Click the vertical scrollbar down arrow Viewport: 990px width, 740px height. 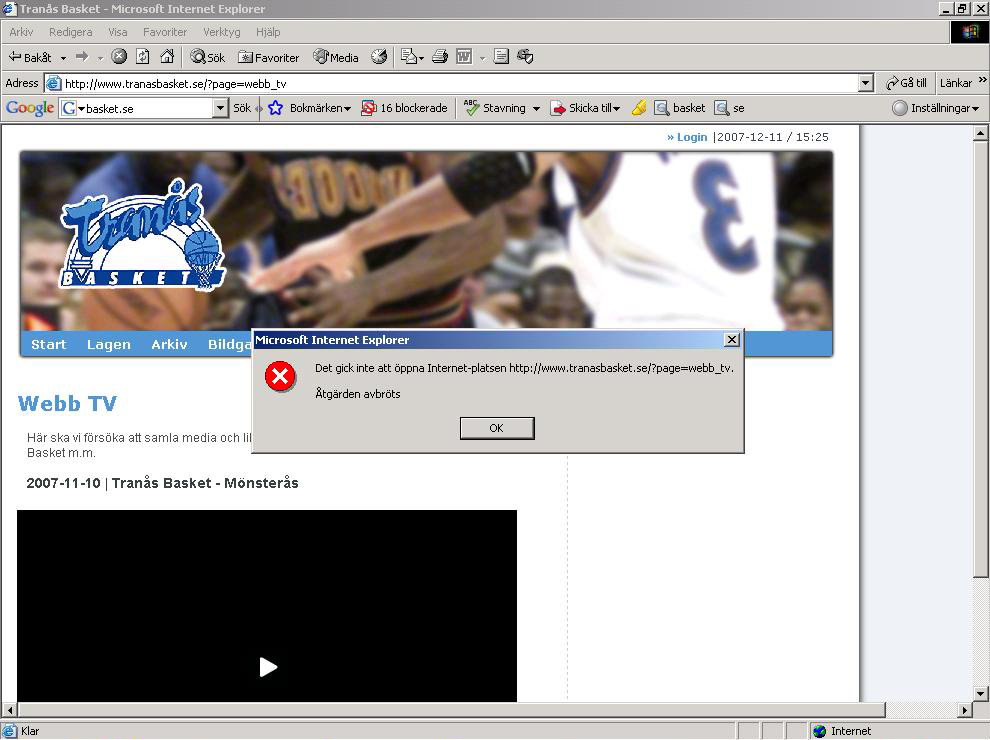[980, 693]
